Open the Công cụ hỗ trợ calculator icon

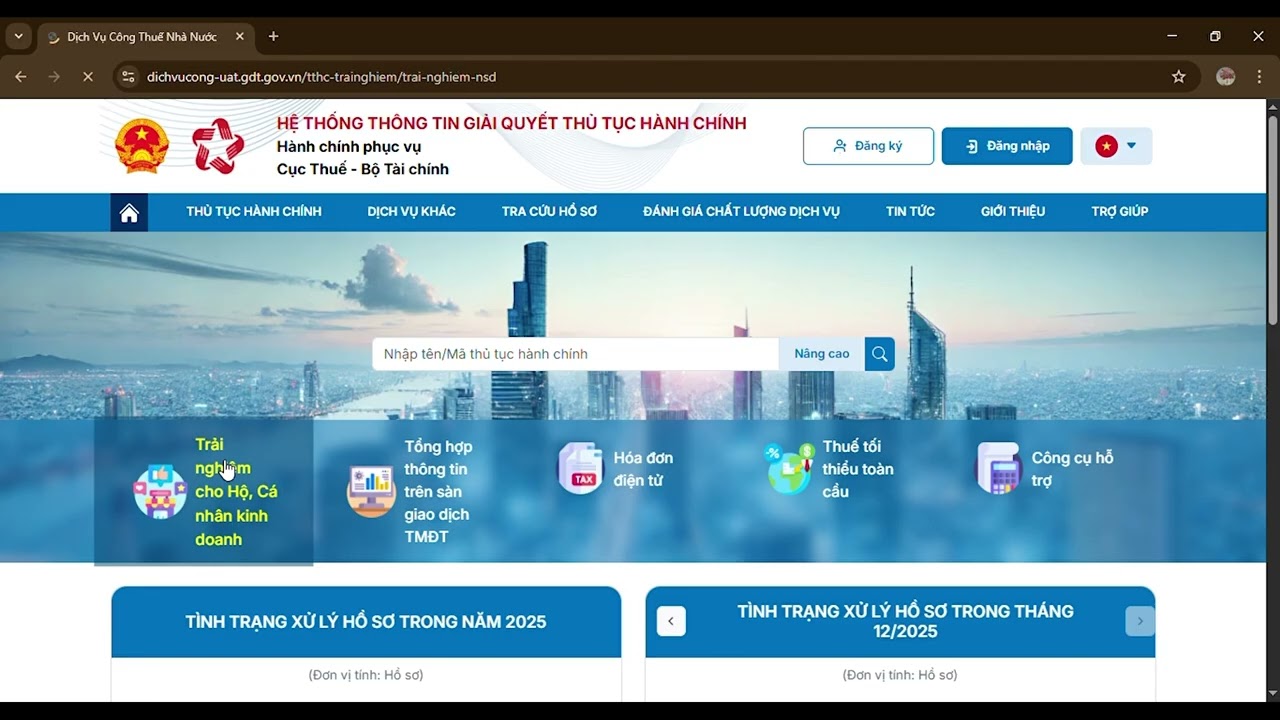coord(998,468)
